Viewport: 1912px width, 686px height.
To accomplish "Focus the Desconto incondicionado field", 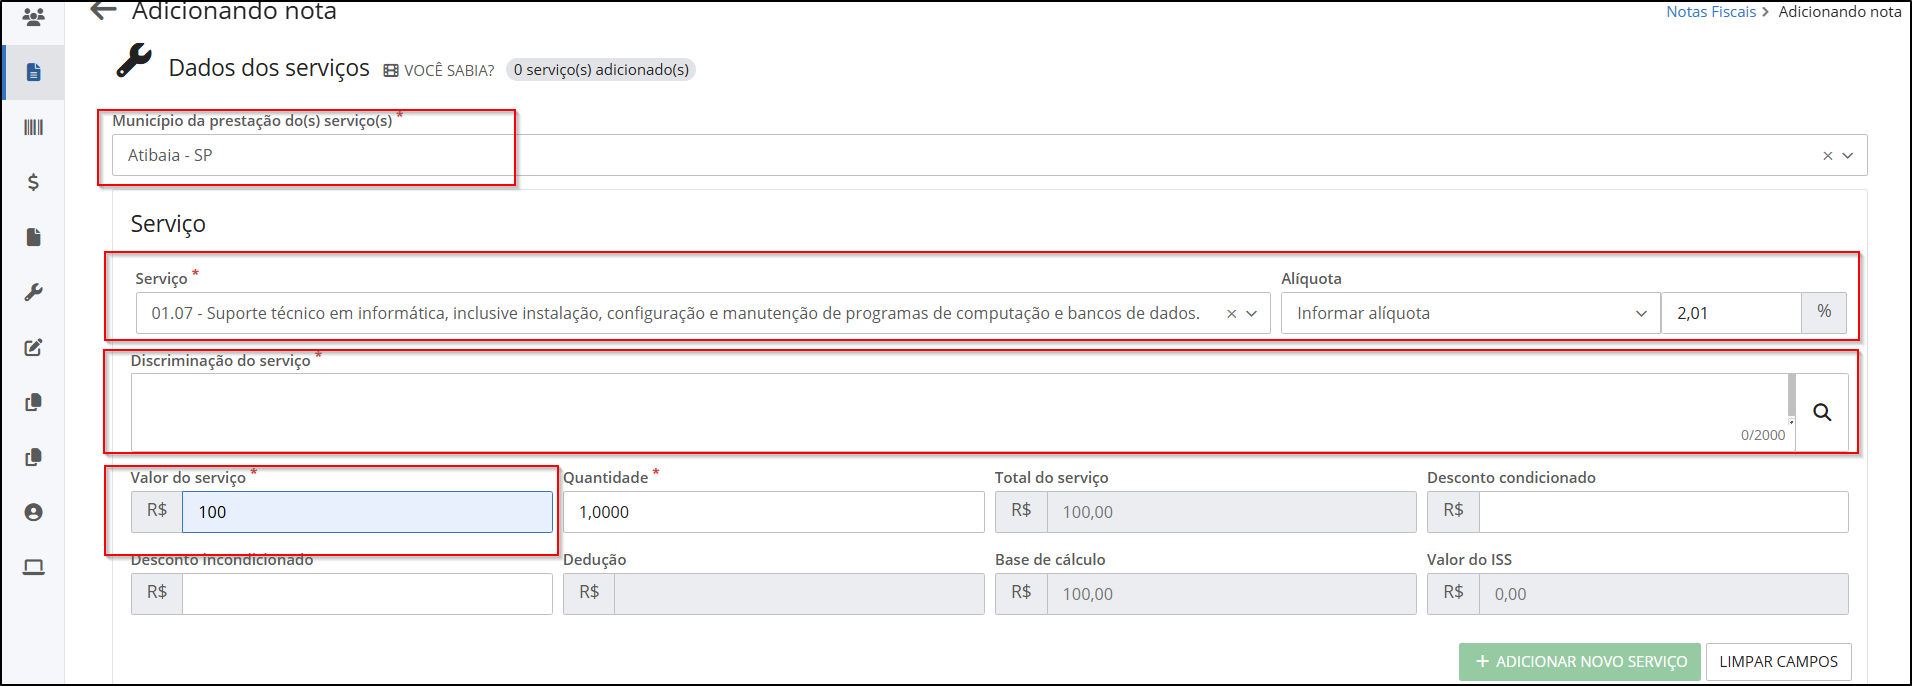I will click(367, 594).
